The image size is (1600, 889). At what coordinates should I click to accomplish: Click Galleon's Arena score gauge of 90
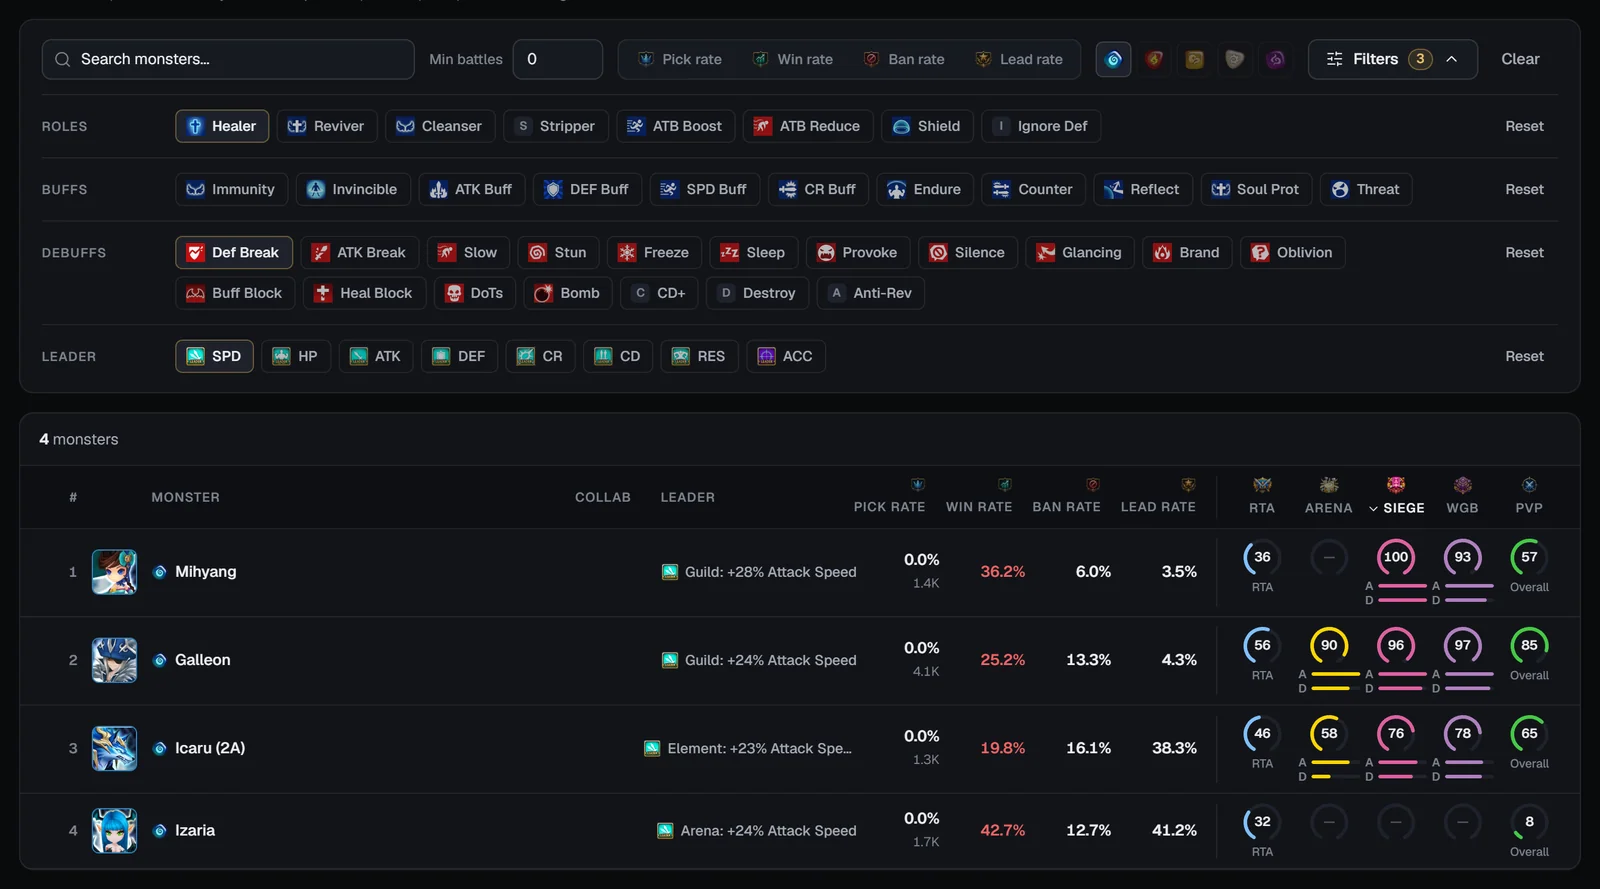tap(1329, 645)
